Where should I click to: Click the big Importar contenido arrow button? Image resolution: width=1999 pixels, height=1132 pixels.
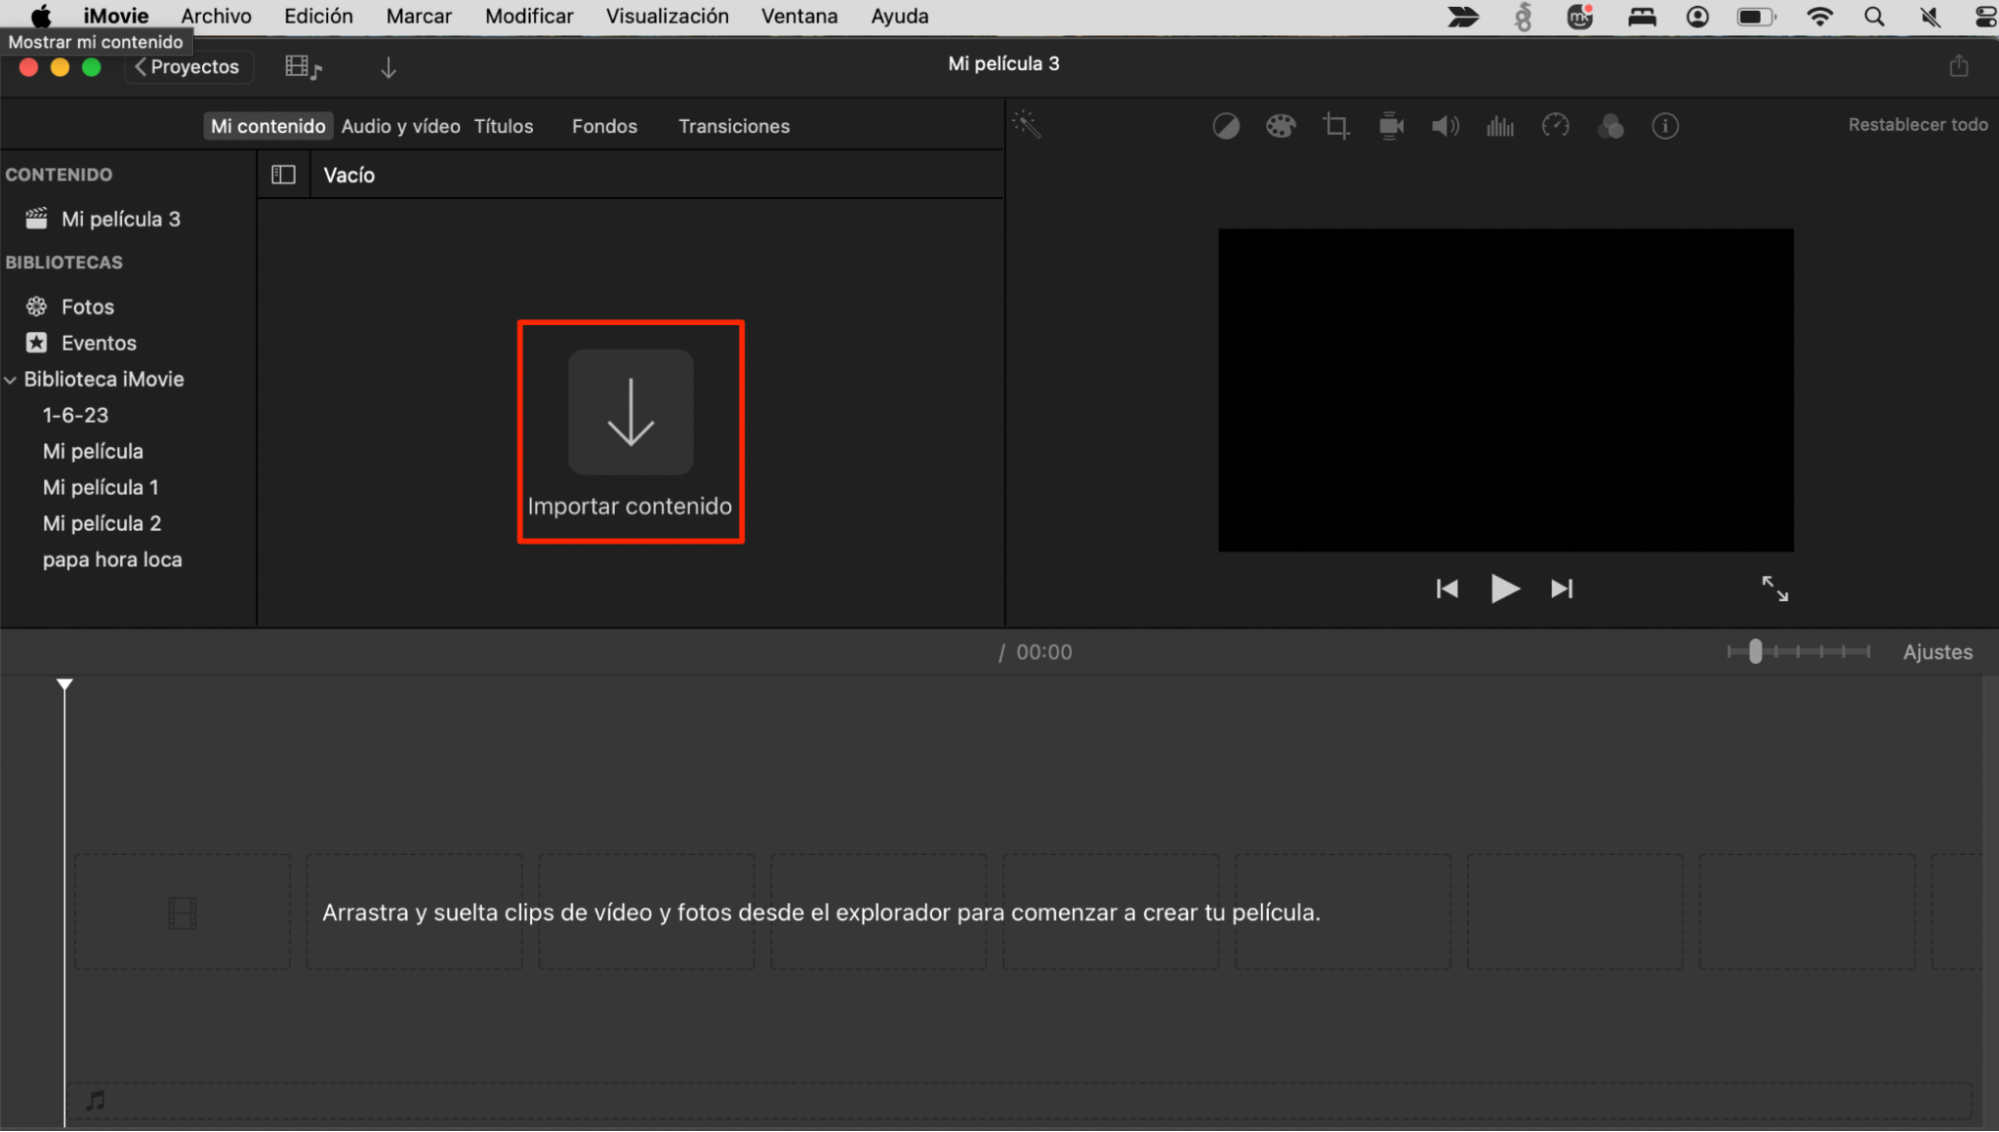click(x=630, y=412)
